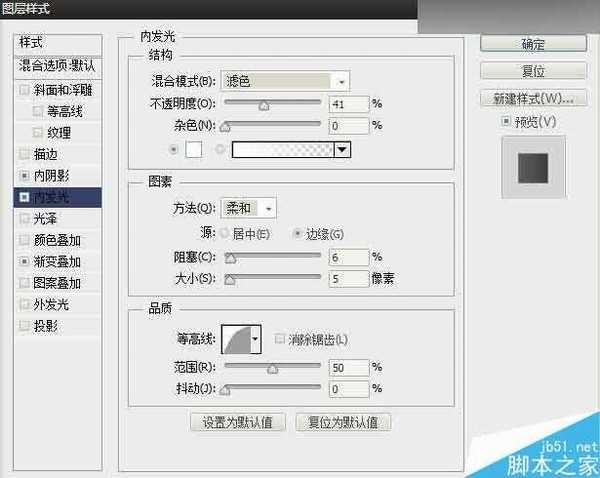Click the 复位为默认值 button
This screenshot has width=600, height=478.
pyautogui.click(x=343, y=422)
